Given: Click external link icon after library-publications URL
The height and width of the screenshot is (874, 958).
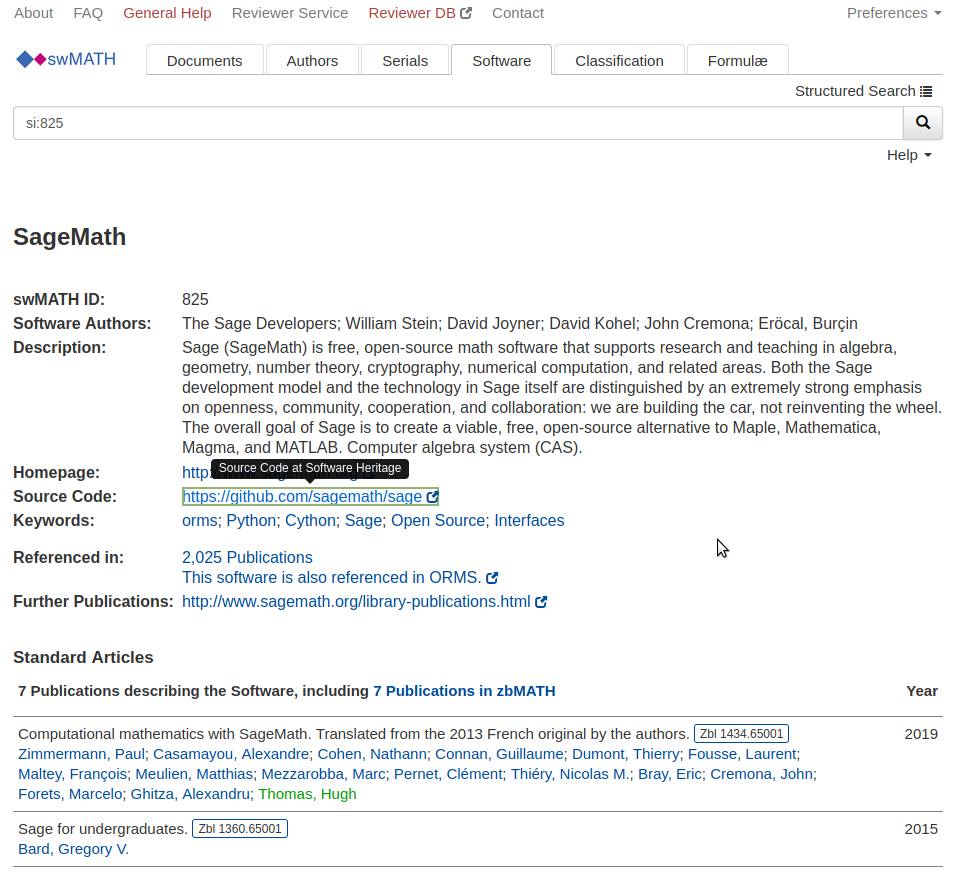Looking at the screenshot, I should coord(541,602).
